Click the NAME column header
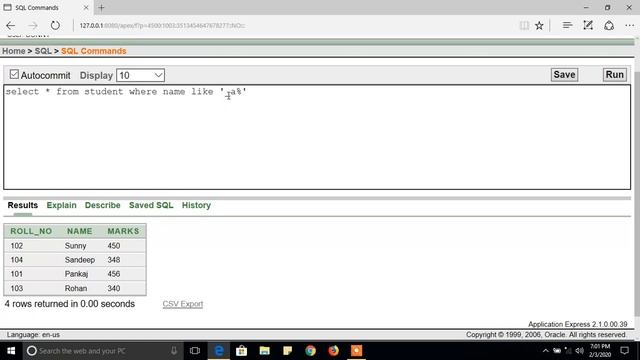This screenshot has width=640, height=360. click(x=80, y=231)
